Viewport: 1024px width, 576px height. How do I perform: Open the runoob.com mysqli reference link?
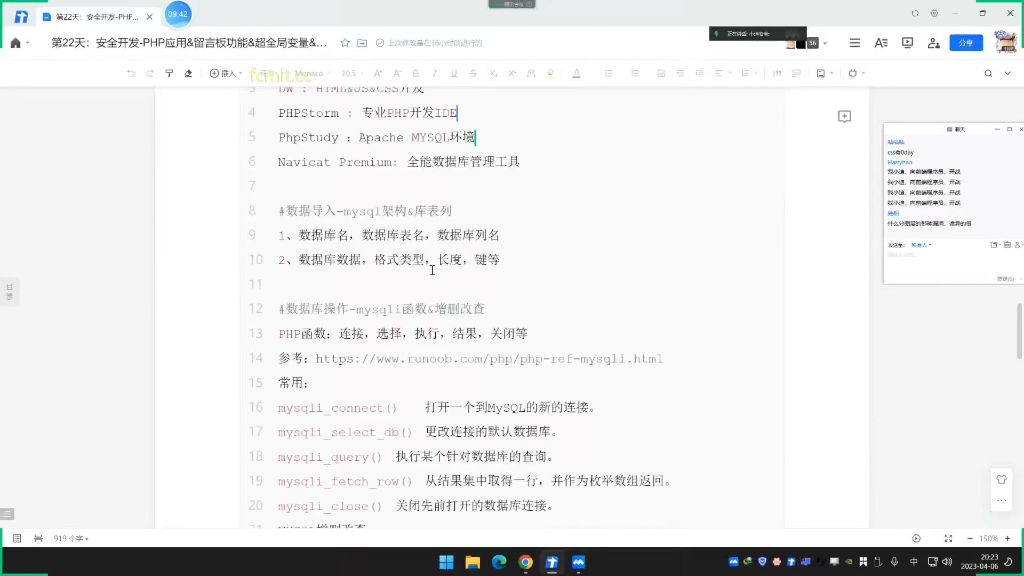tap(489, 359)
